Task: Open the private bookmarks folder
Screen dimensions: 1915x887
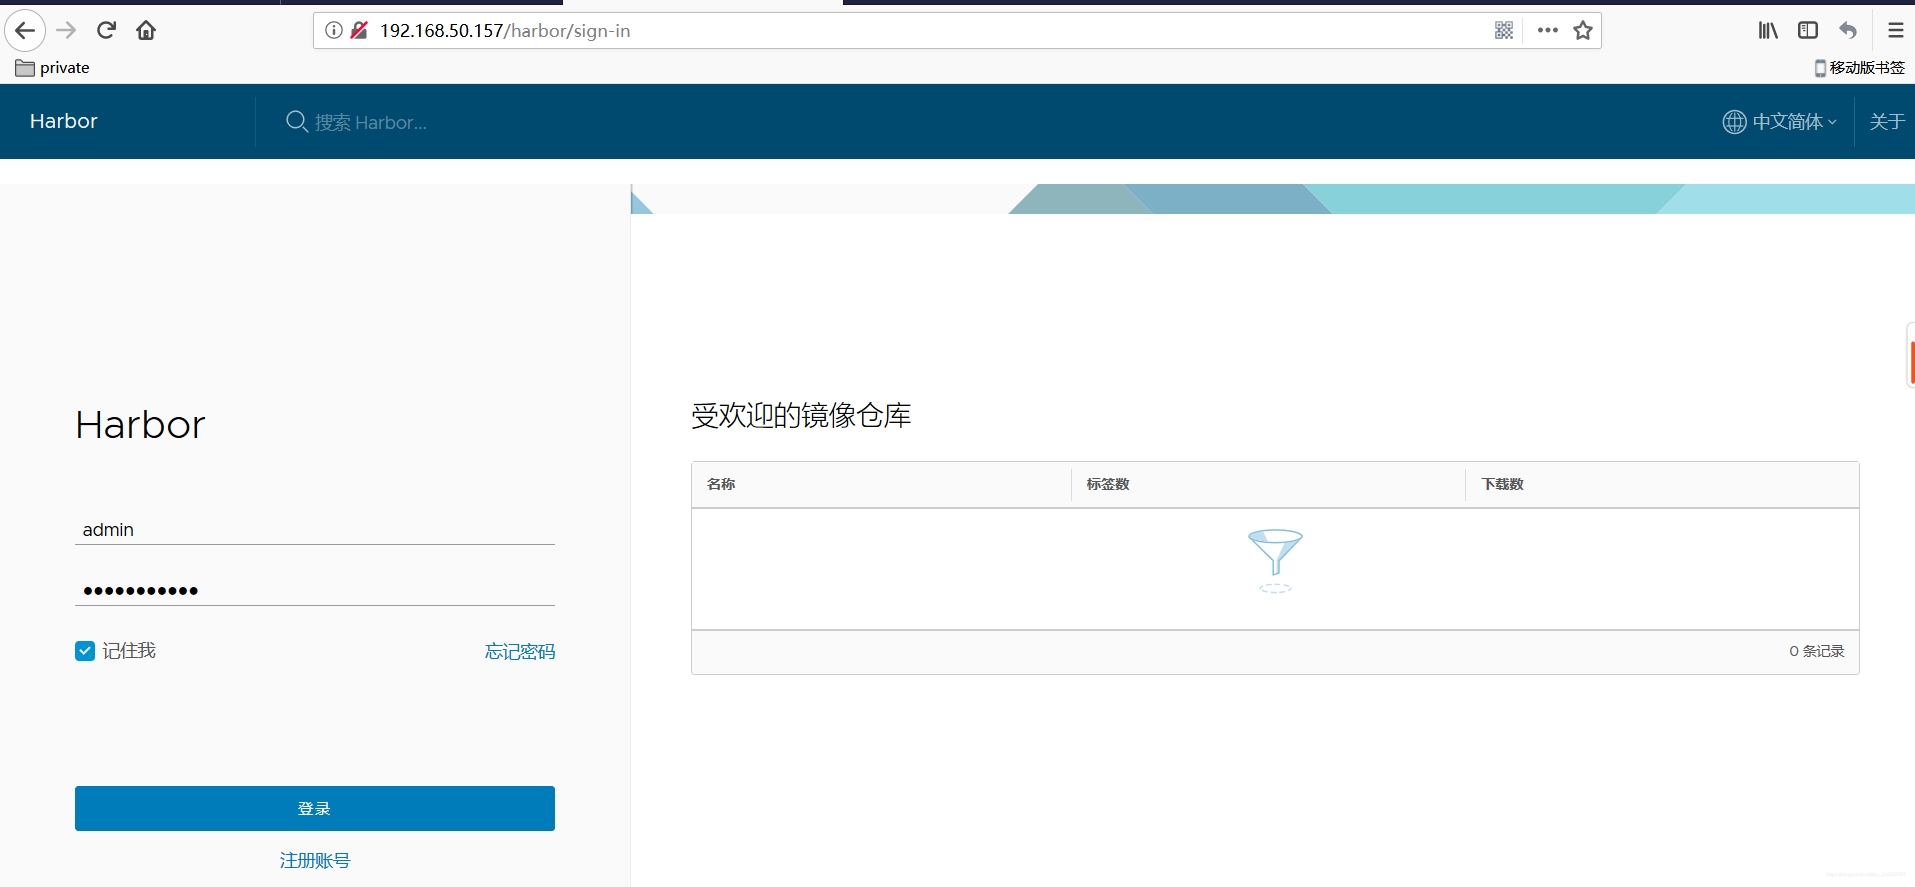Action: [53, 68]
